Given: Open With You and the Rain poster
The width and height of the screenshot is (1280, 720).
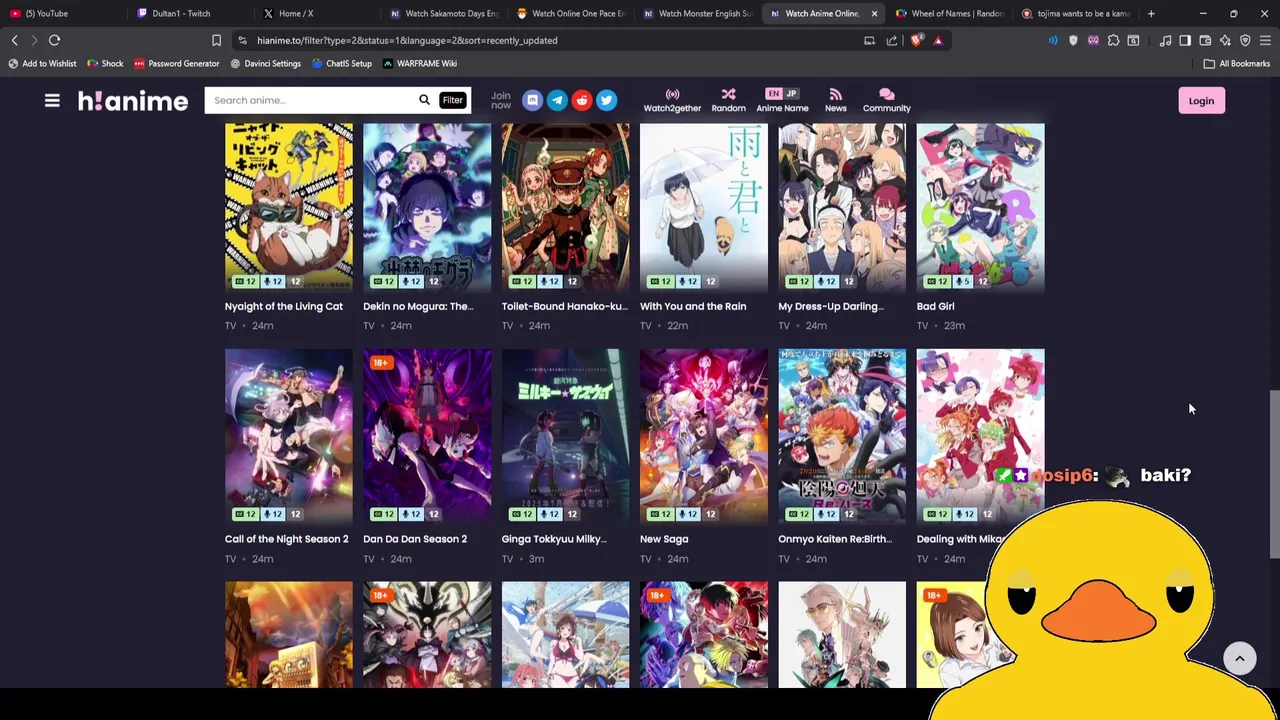Looking at the screenshot, I should (x=704, y=208).
